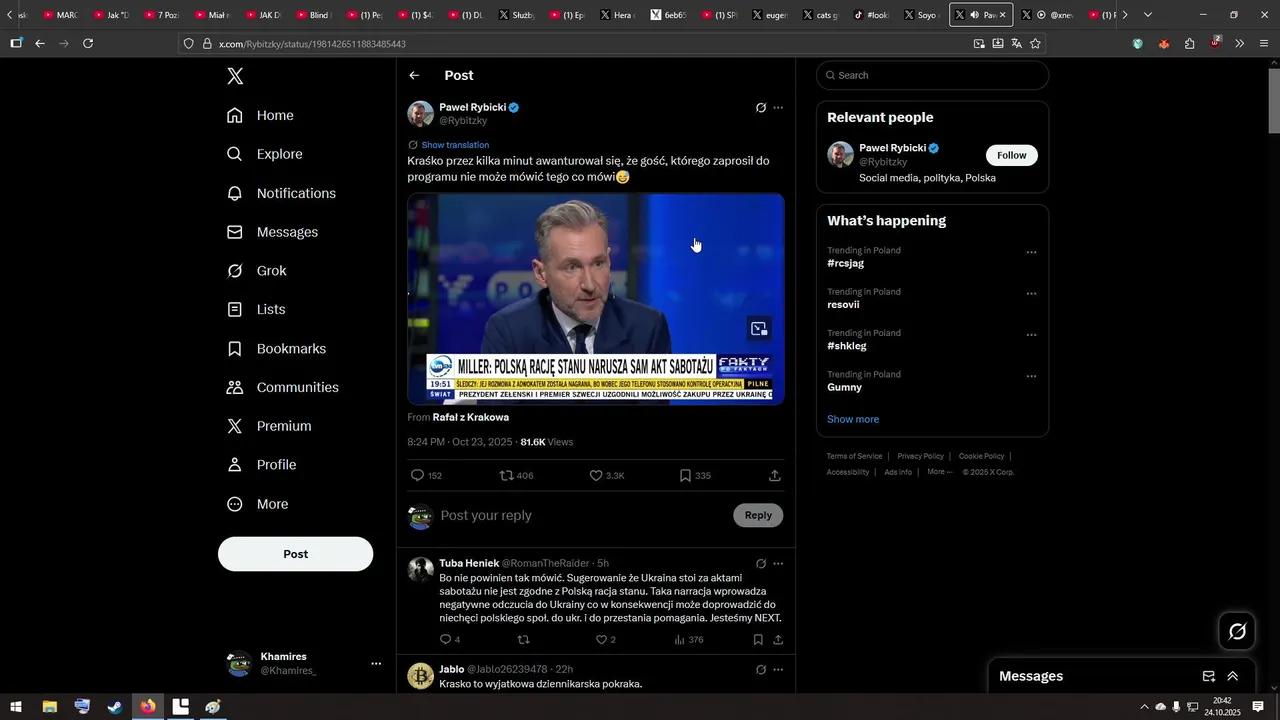Share Tuba Heniek's reply
Viewport: 1280px width, 720px height.
tap(778, 640)
